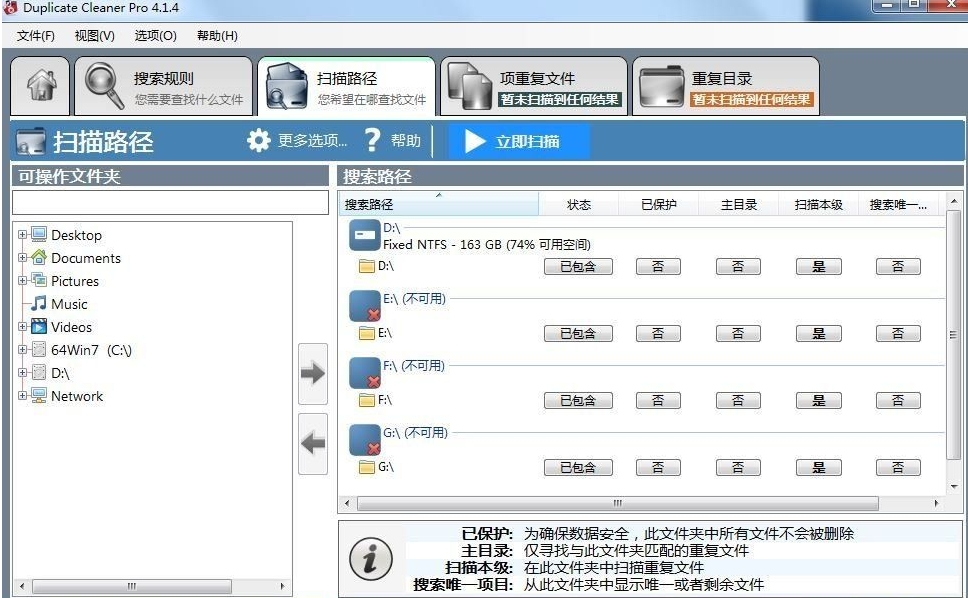Select the Music item in folder tree

click(x=69, y=304)
